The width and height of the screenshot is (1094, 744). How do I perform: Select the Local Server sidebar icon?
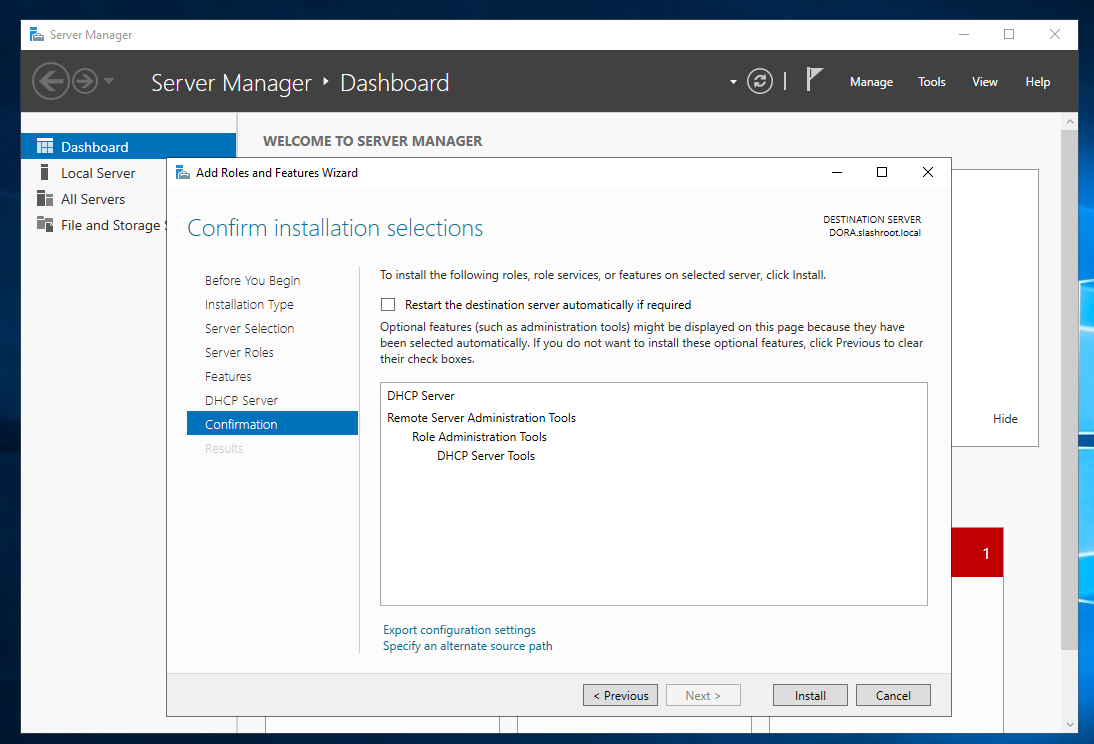tap(44, 173)
